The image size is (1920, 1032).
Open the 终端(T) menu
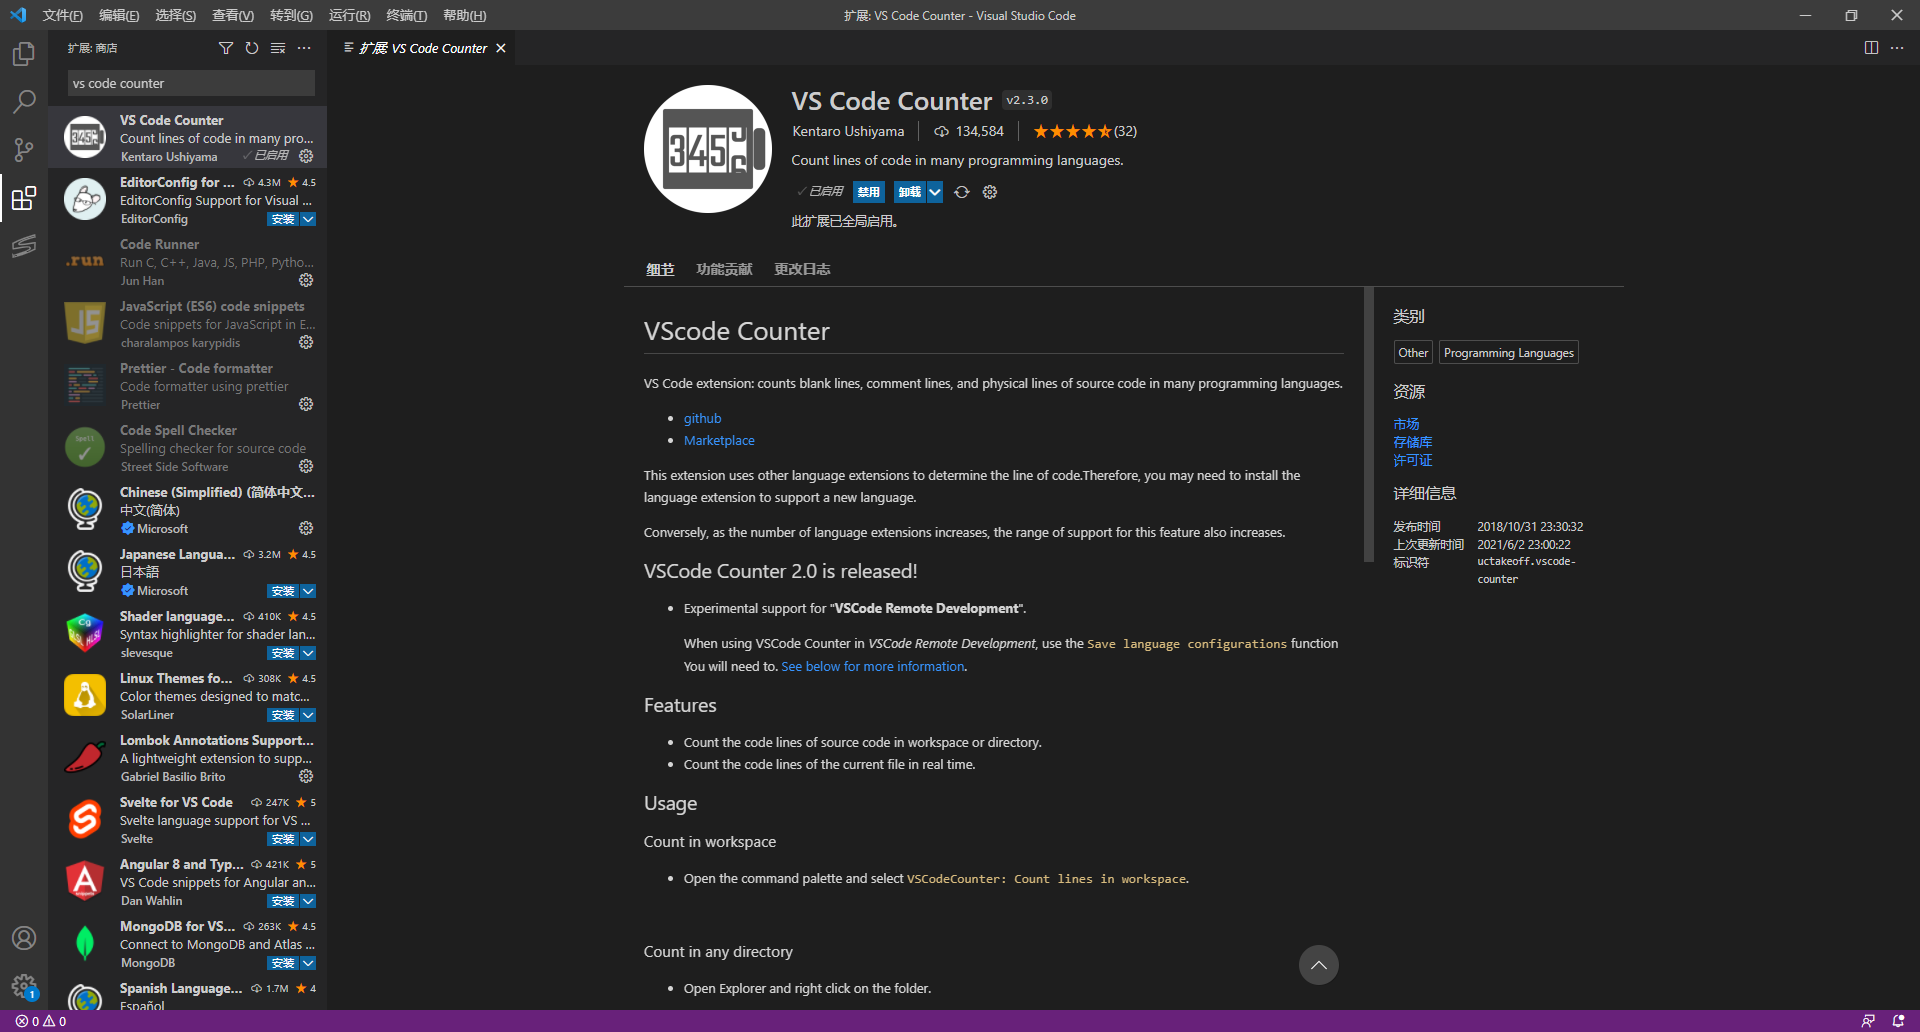(406, 15)
